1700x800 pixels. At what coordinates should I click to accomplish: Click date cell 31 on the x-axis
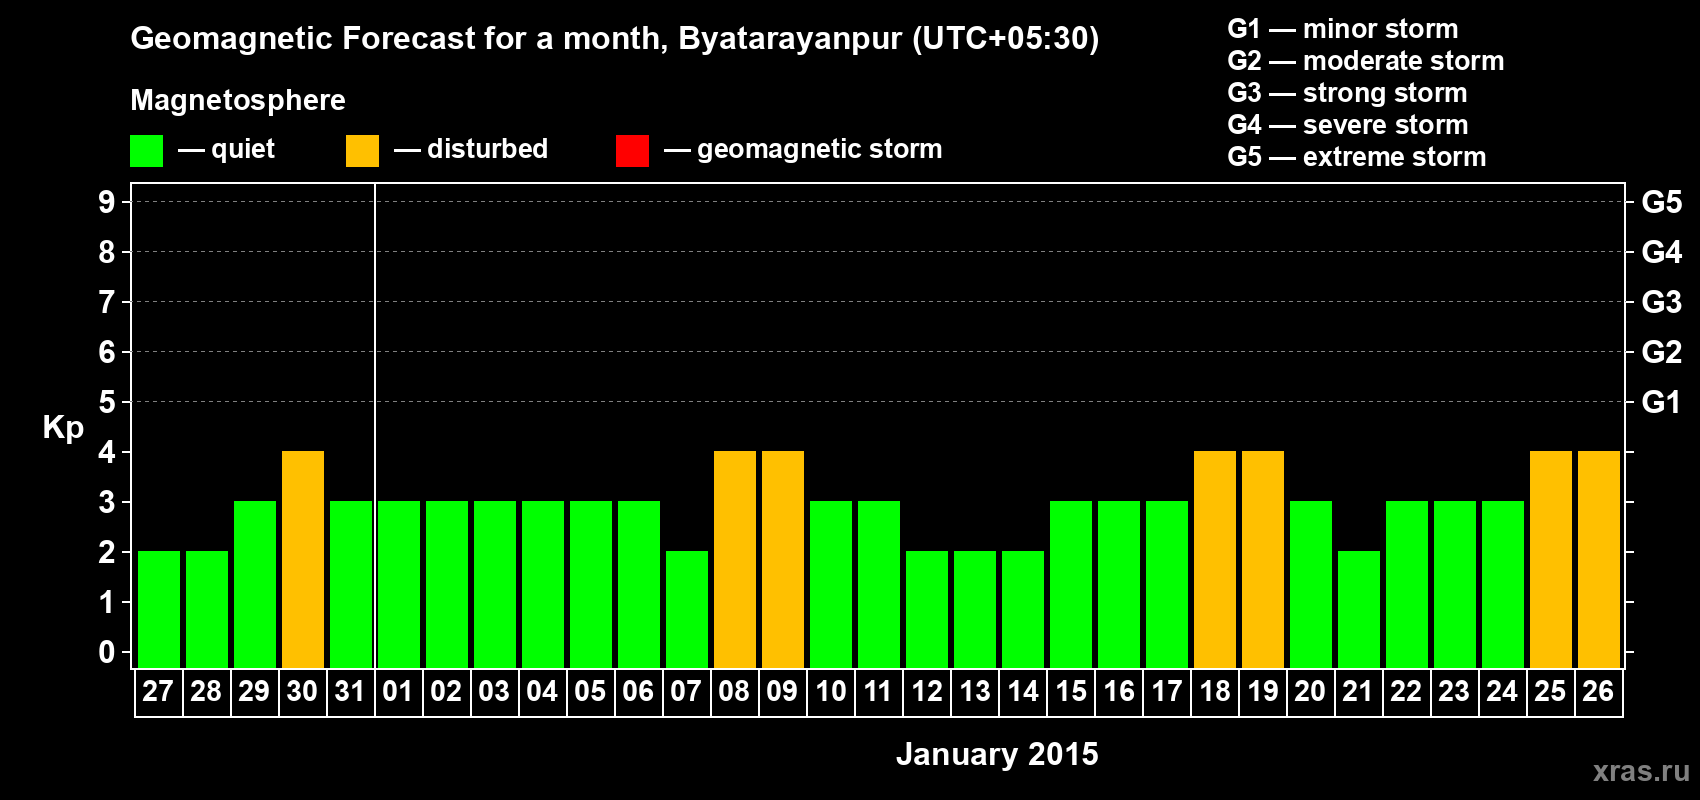350,692
